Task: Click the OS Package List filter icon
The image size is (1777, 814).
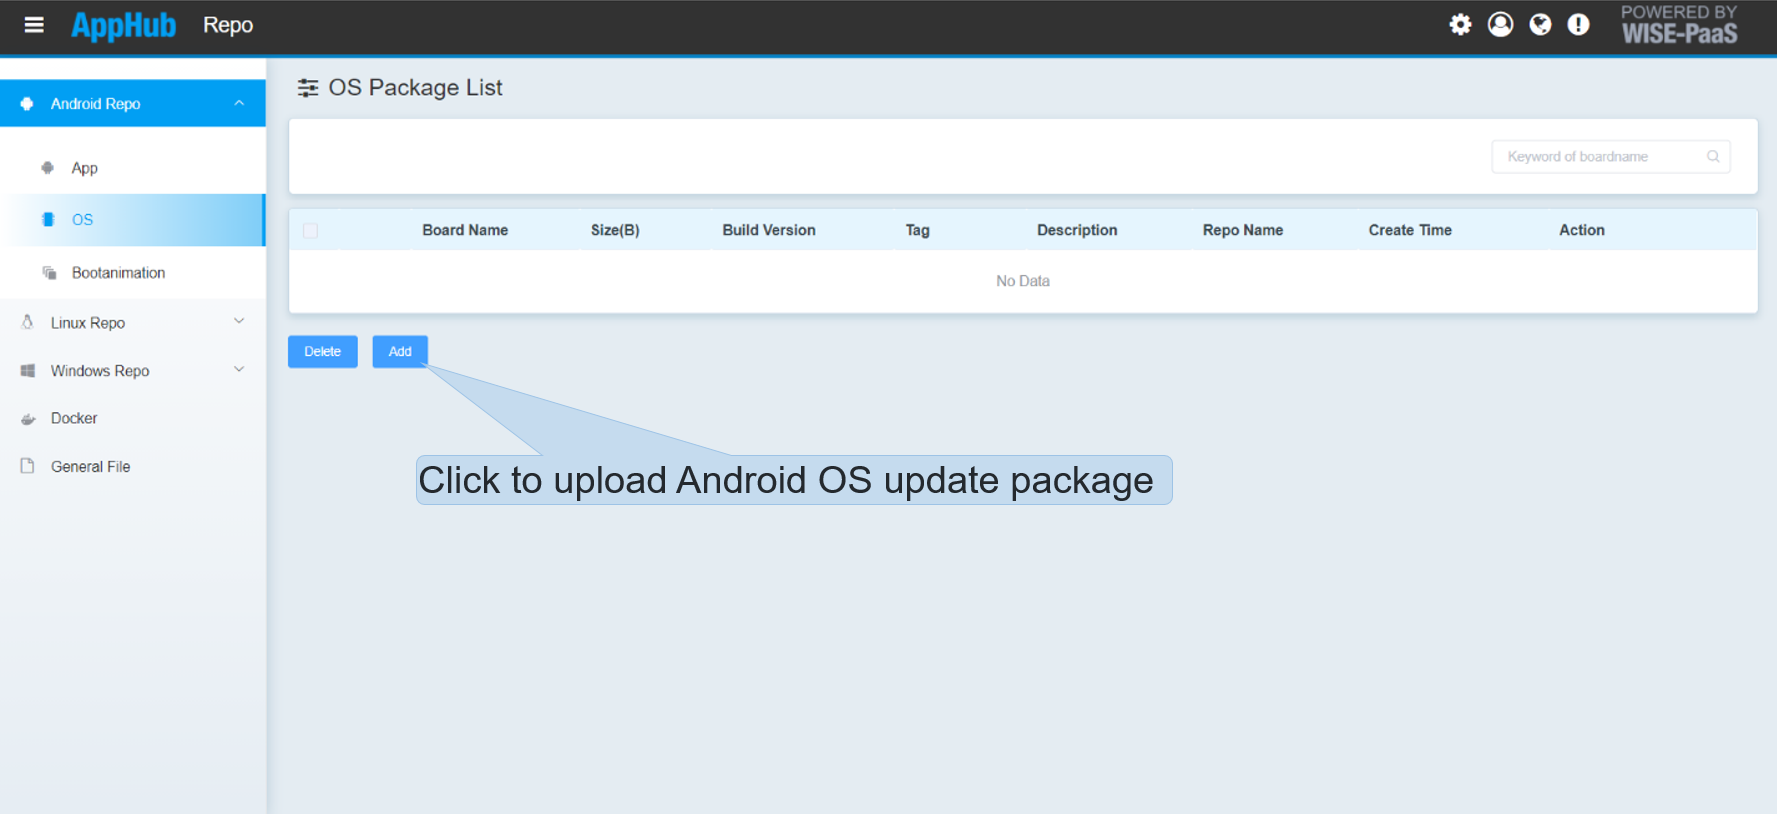Action: 308,88
